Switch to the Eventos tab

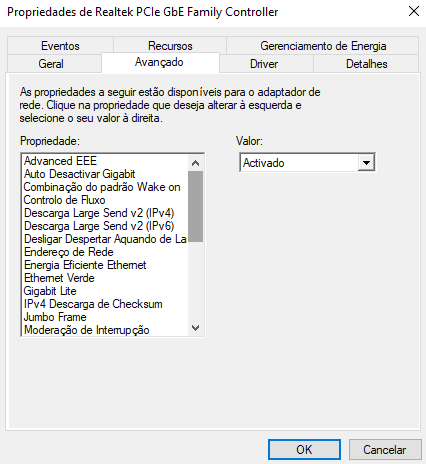click(60, 46)
